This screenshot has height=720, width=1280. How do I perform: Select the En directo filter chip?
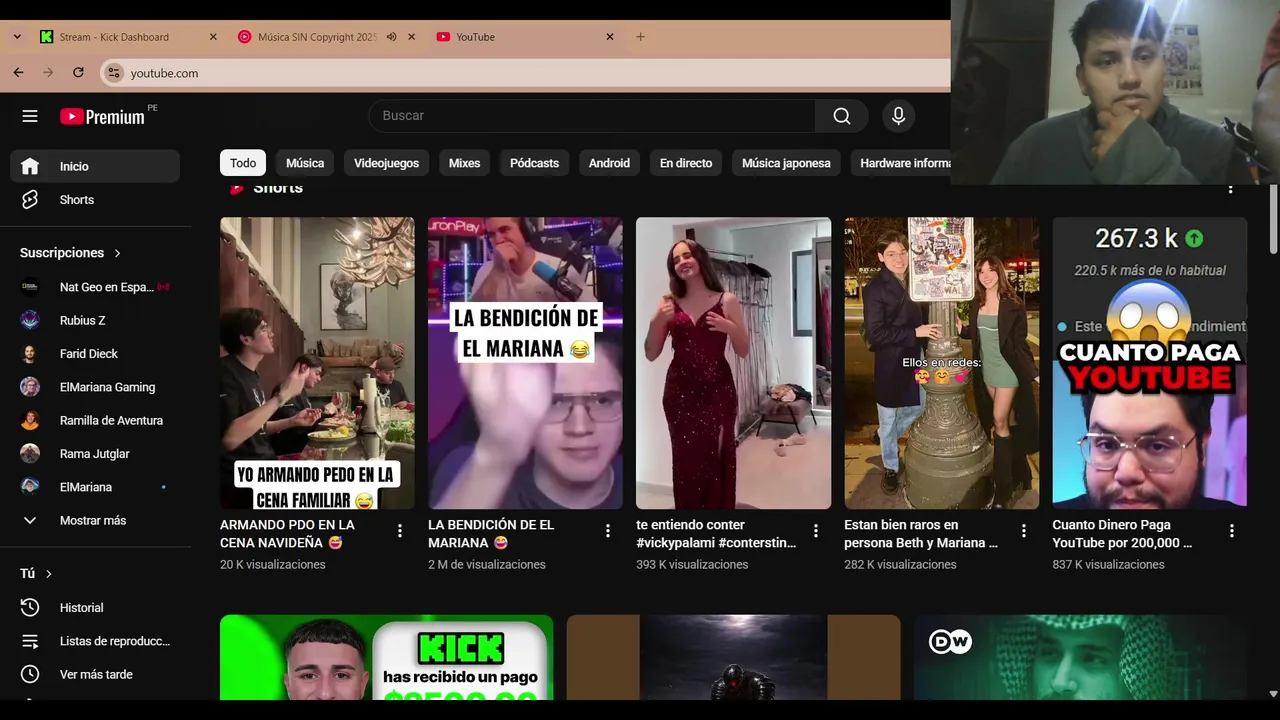point(686,163)
